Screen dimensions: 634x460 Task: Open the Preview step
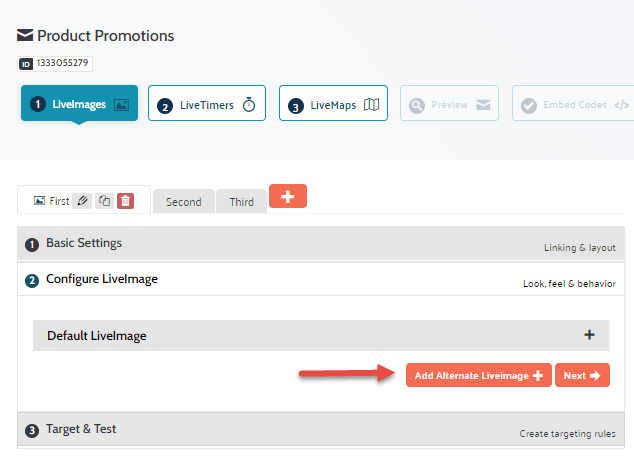point(449,105)
